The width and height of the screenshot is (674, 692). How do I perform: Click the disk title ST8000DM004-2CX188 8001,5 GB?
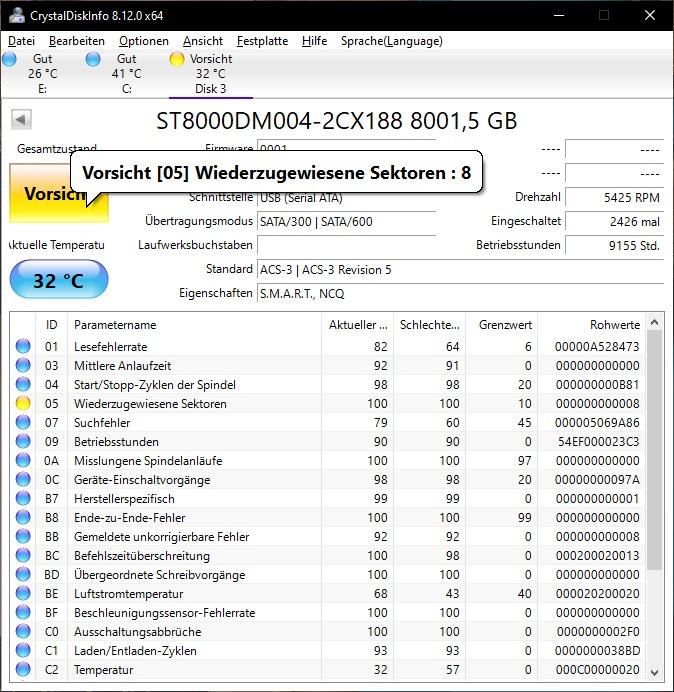(336, 121)
